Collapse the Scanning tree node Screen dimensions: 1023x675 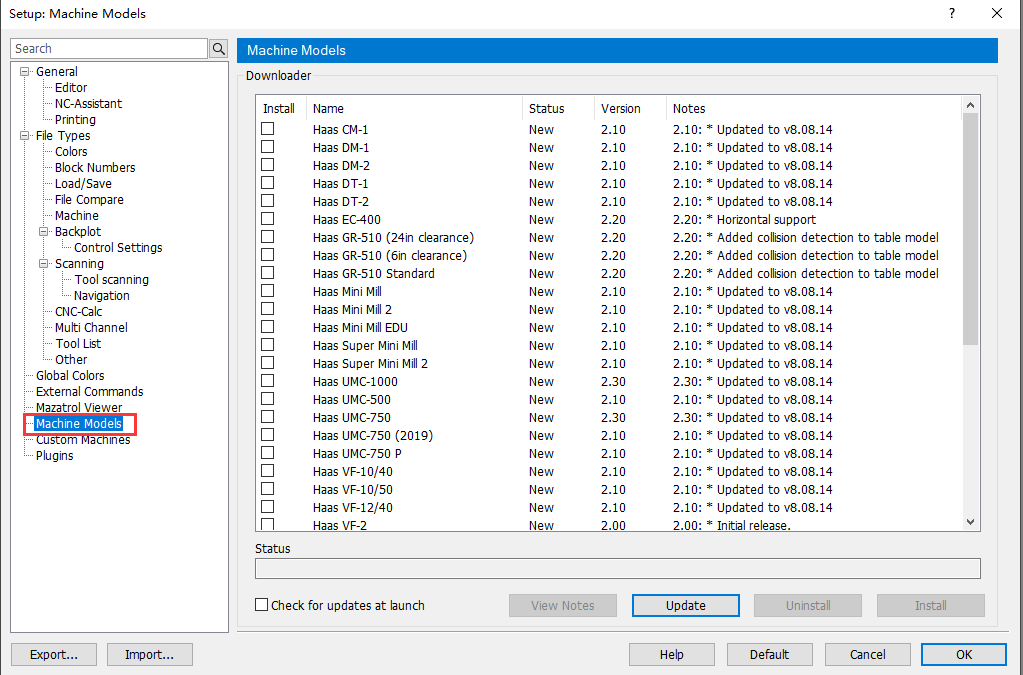pos(44,263)
